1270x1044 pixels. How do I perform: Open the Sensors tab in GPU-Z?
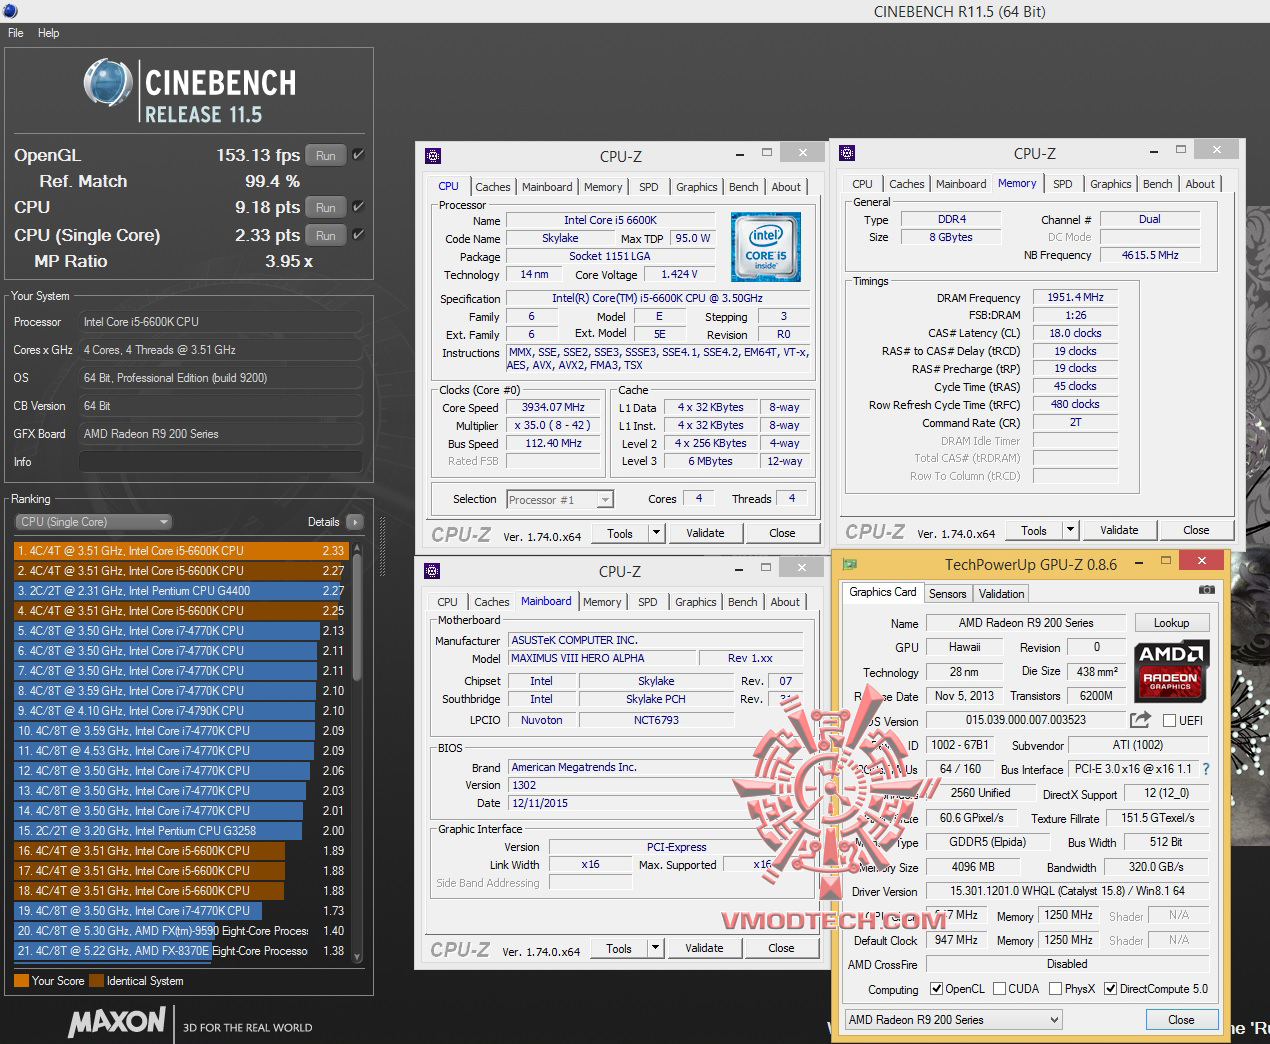click(x=947, y=594)
